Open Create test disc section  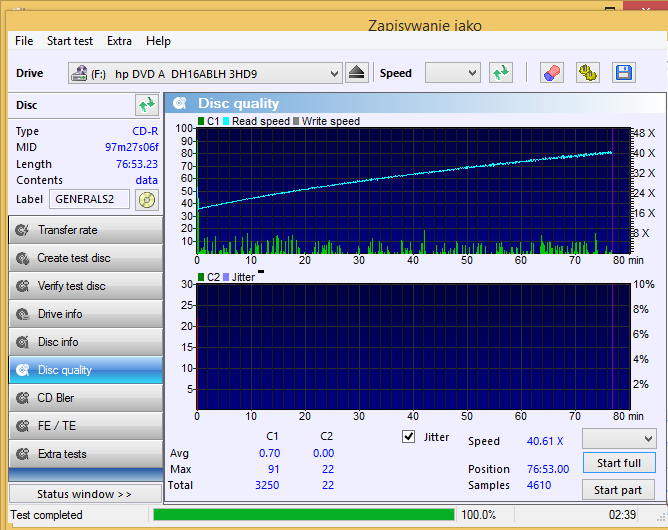click(x=86, y=258)
